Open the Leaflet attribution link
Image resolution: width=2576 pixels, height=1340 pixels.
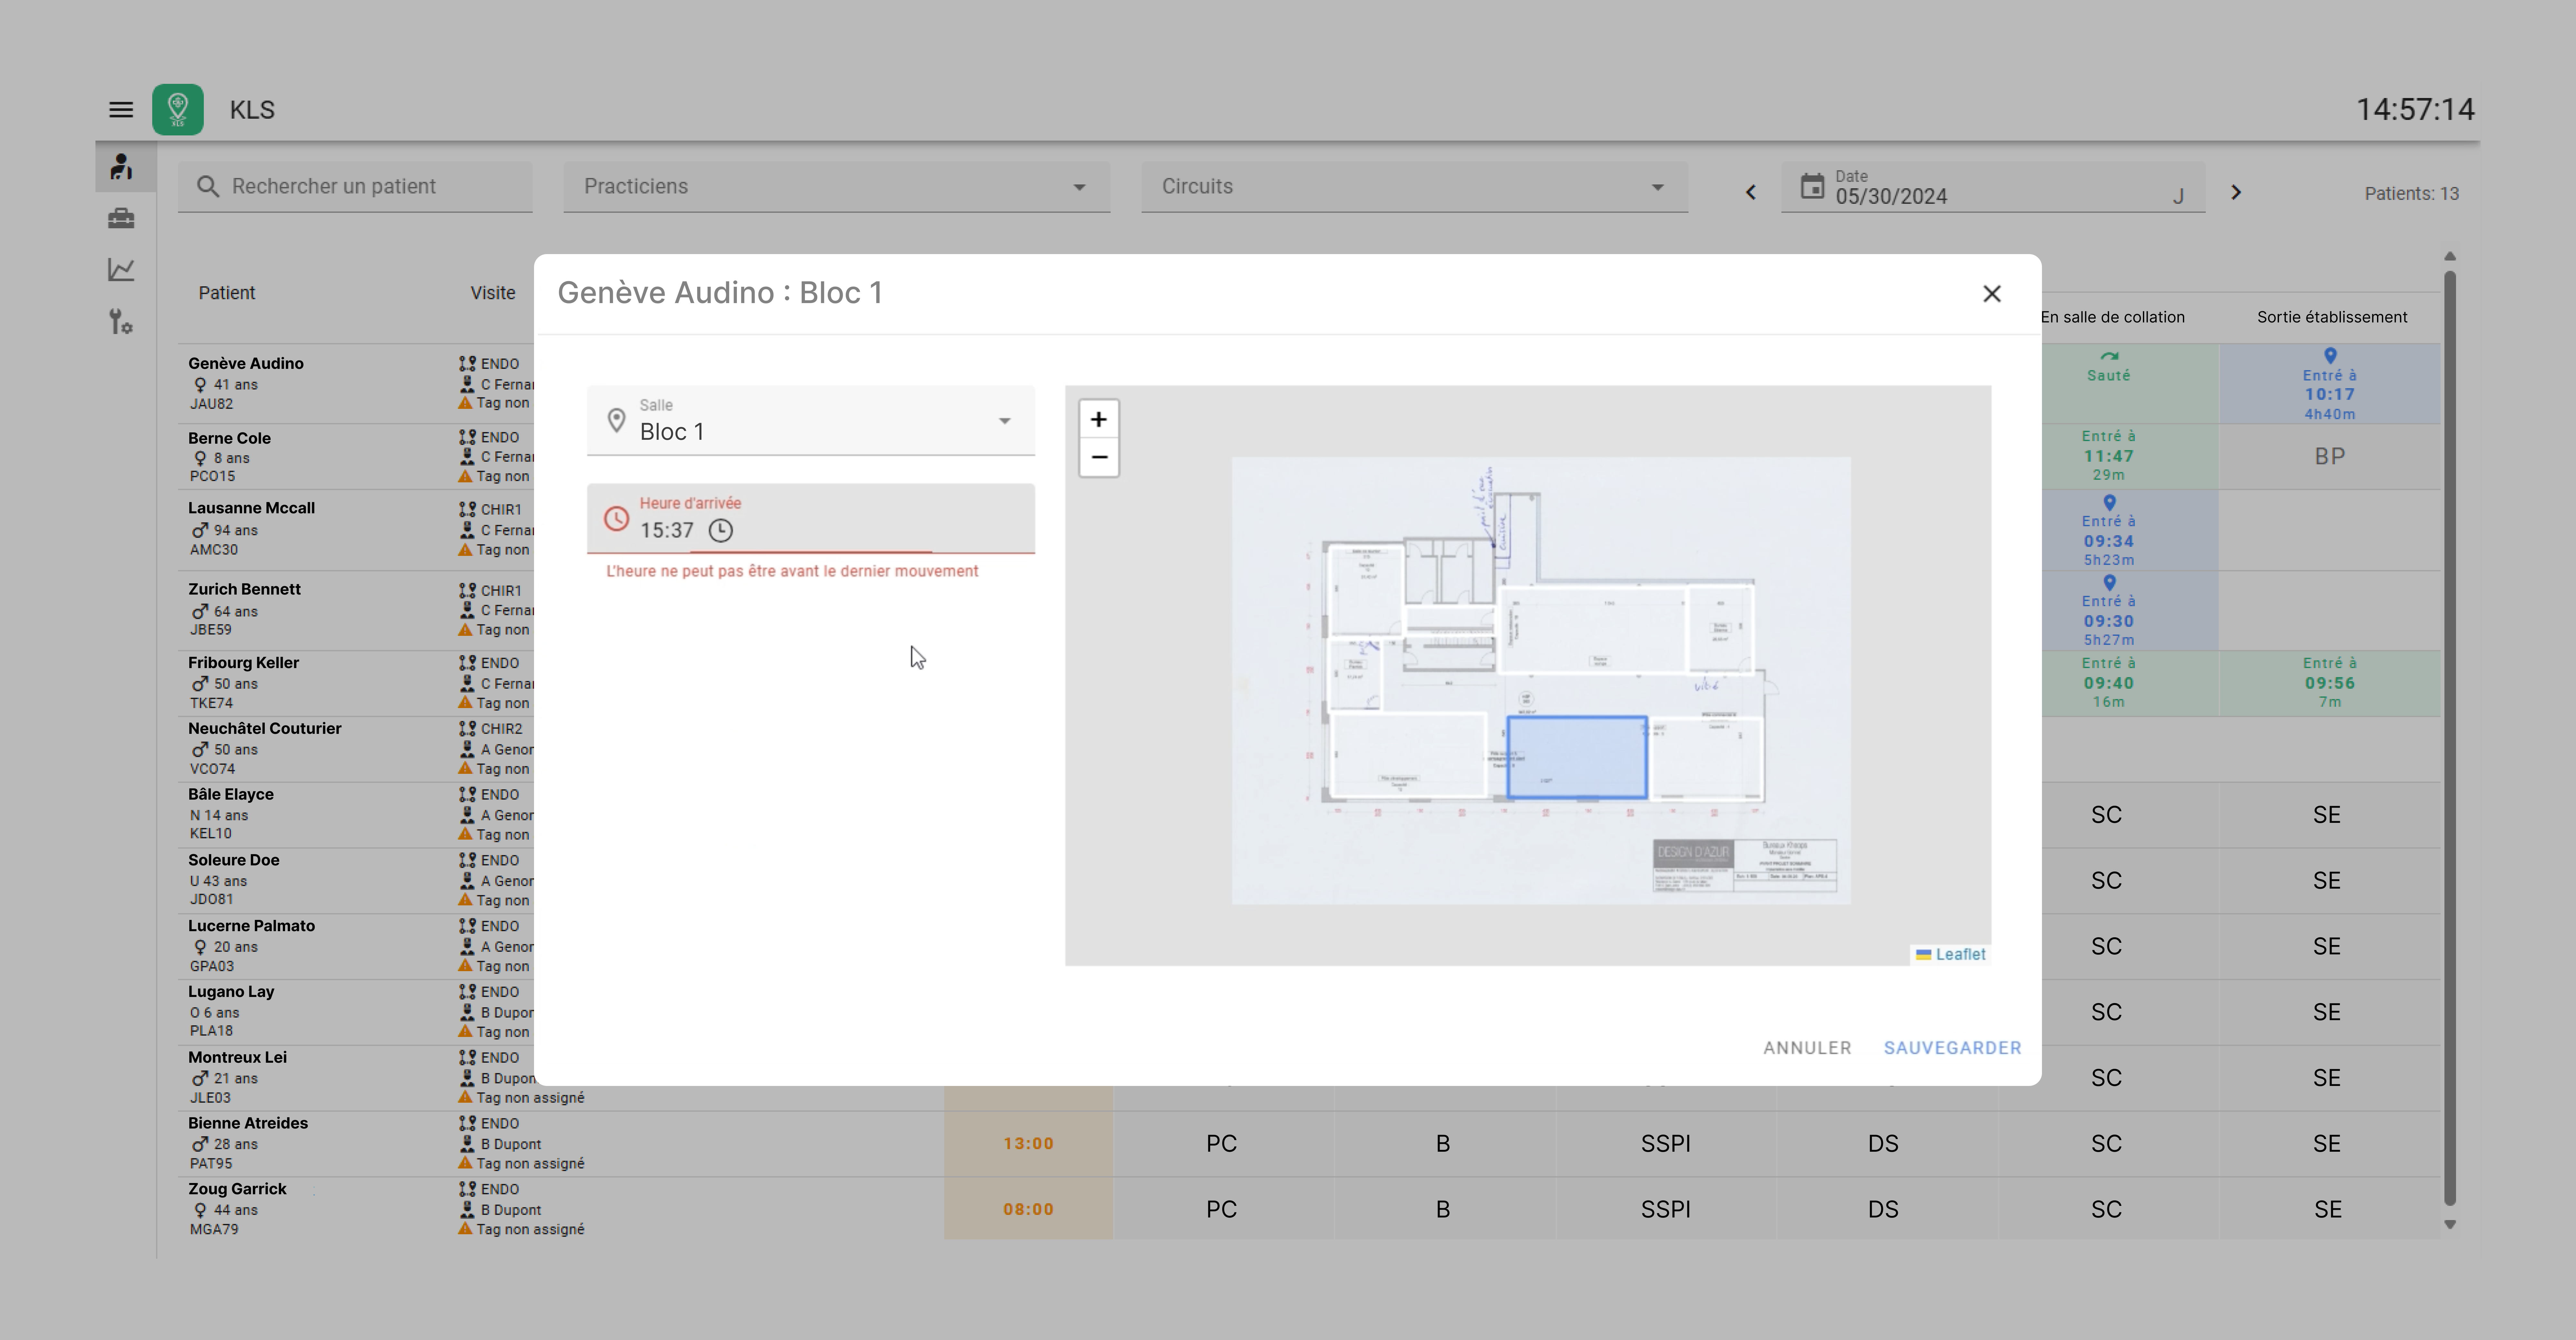[x=1960, y=955]
